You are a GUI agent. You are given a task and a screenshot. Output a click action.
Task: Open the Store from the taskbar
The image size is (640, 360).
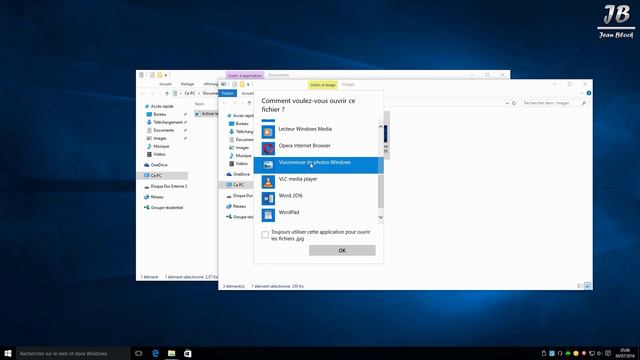pyautogui.click(x=187, y=353)
